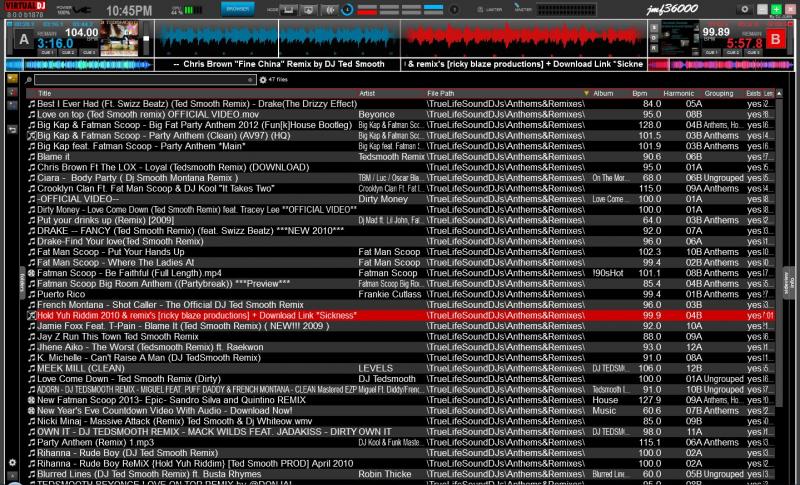
Task: Click deck B song overview waveform
Action: click(x=721, y=65)
